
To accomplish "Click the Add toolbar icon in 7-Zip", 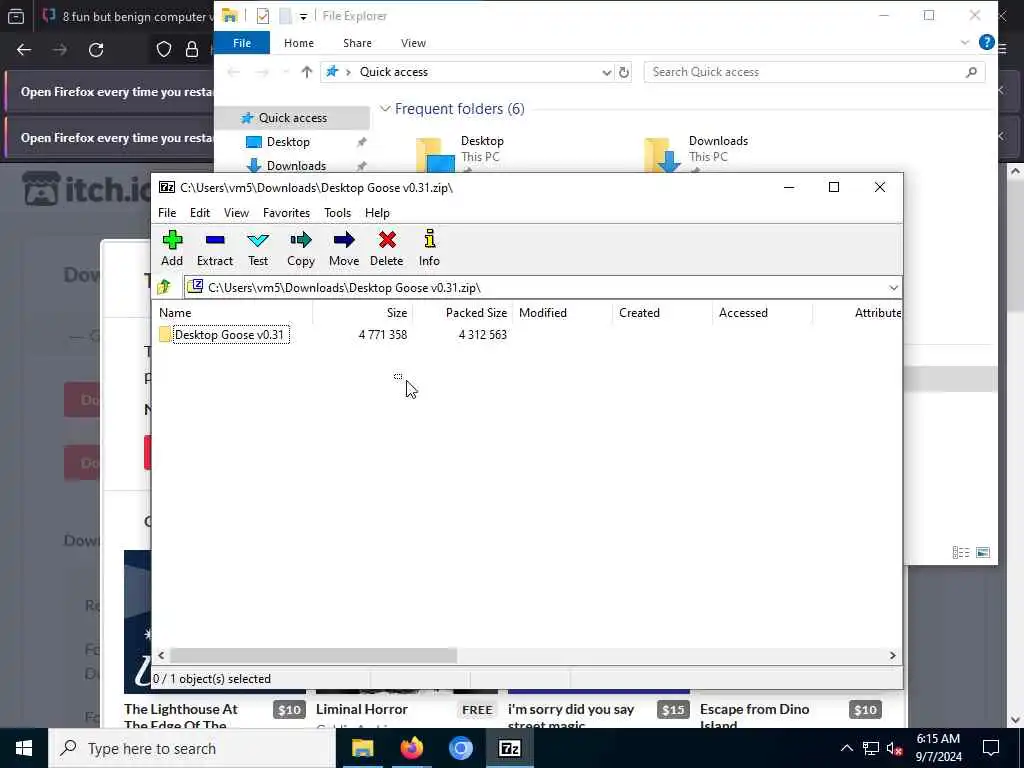I will [172, 249].
